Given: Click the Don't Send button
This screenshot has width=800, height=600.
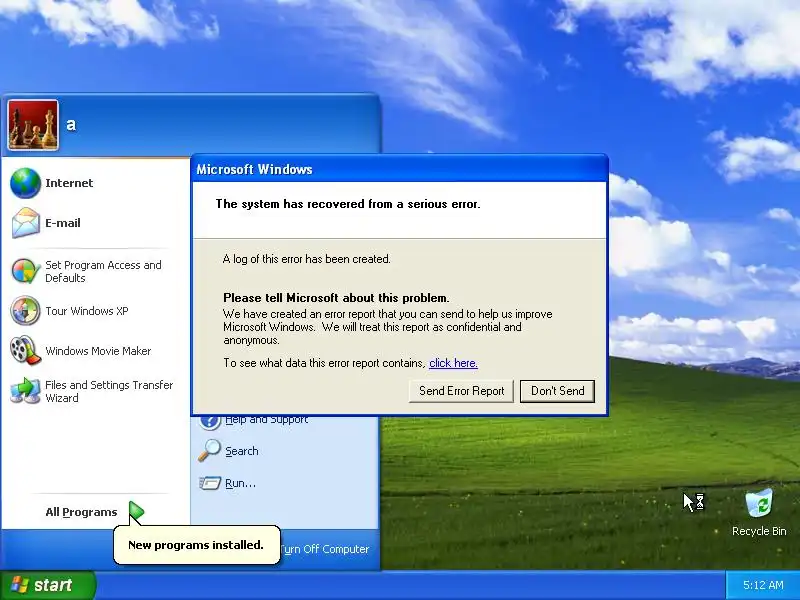Looking at the screenshot, I should click(557, 391).
